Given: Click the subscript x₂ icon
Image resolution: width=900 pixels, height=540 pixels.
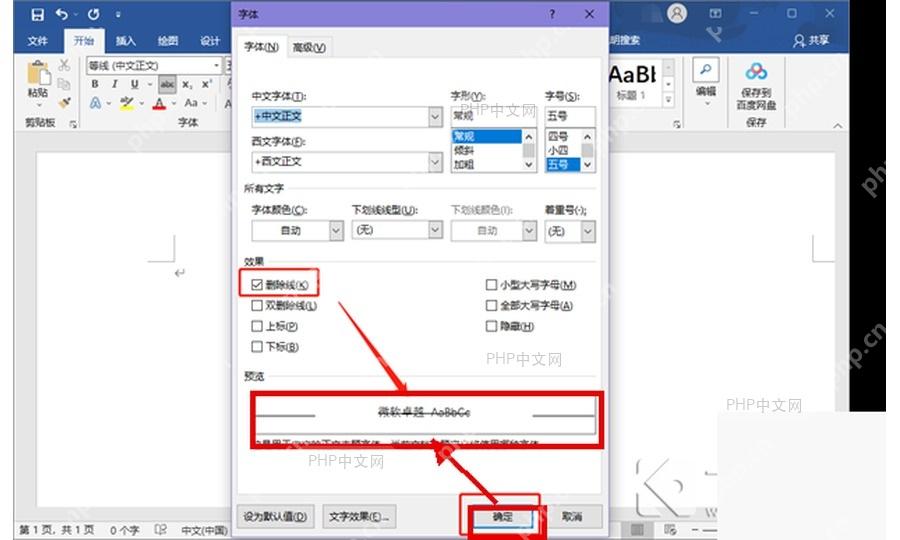Looking at the screenshot, I should click(187, 84).
